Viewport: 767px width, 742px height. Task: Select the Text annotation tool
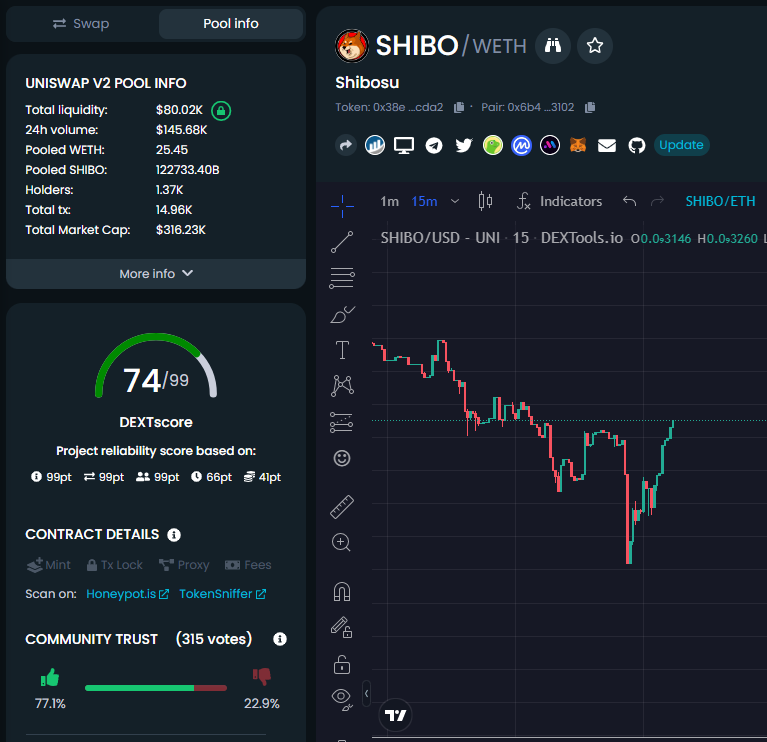point(342,350)
